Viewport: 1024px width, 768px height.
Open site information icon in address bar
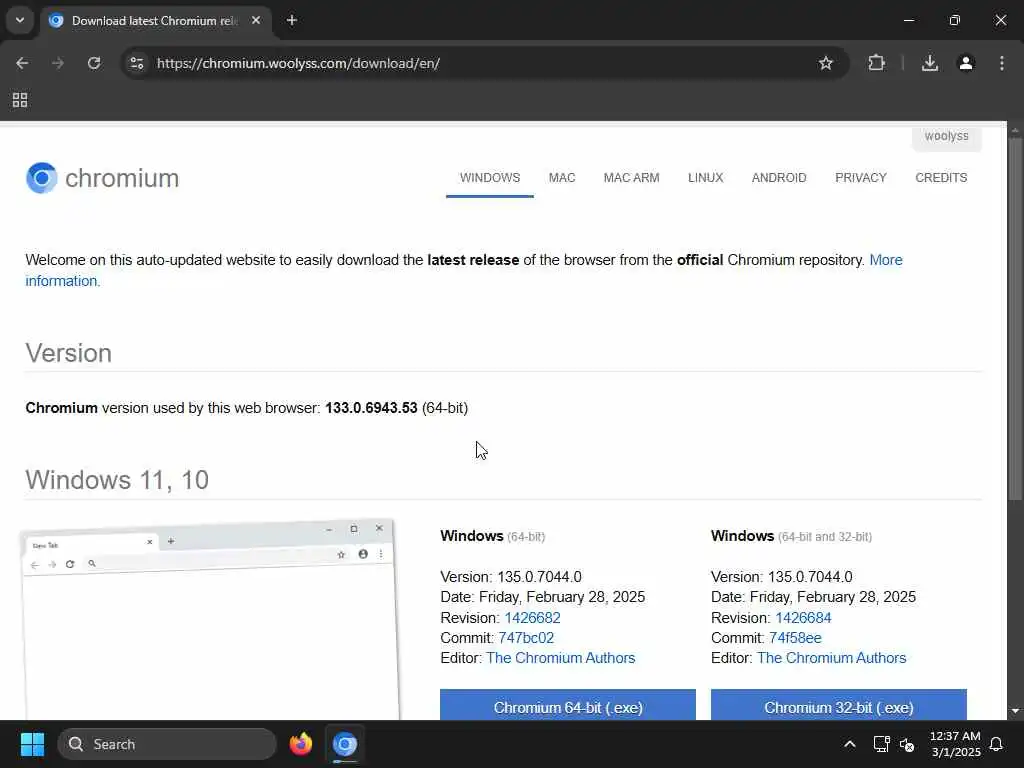pos(136,63)
